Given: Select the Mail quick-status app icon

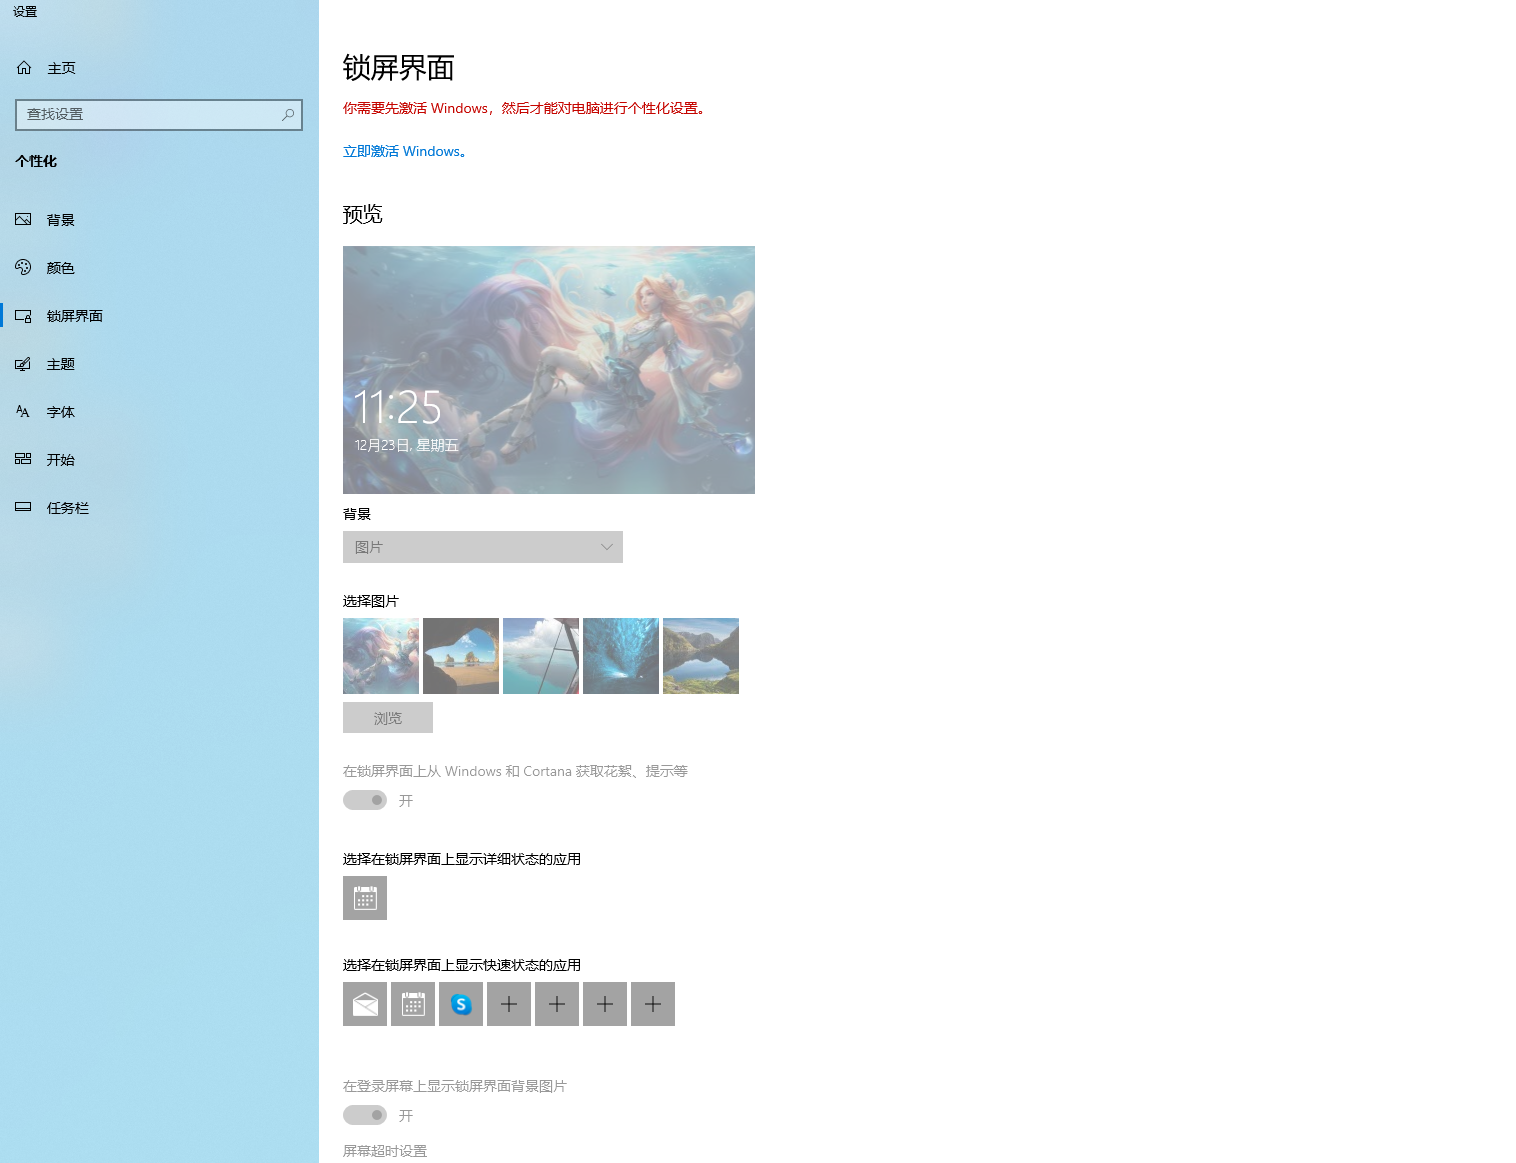Looking at the screenshot, I should [x=365, y=1004].
